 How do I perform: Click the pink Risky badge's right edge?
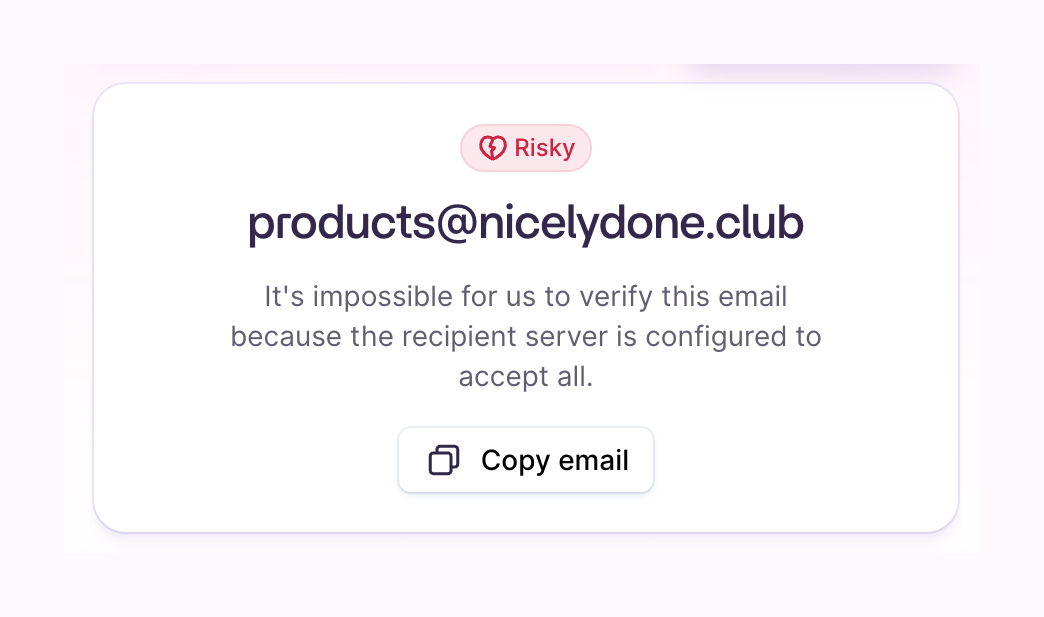coord(586,149)
